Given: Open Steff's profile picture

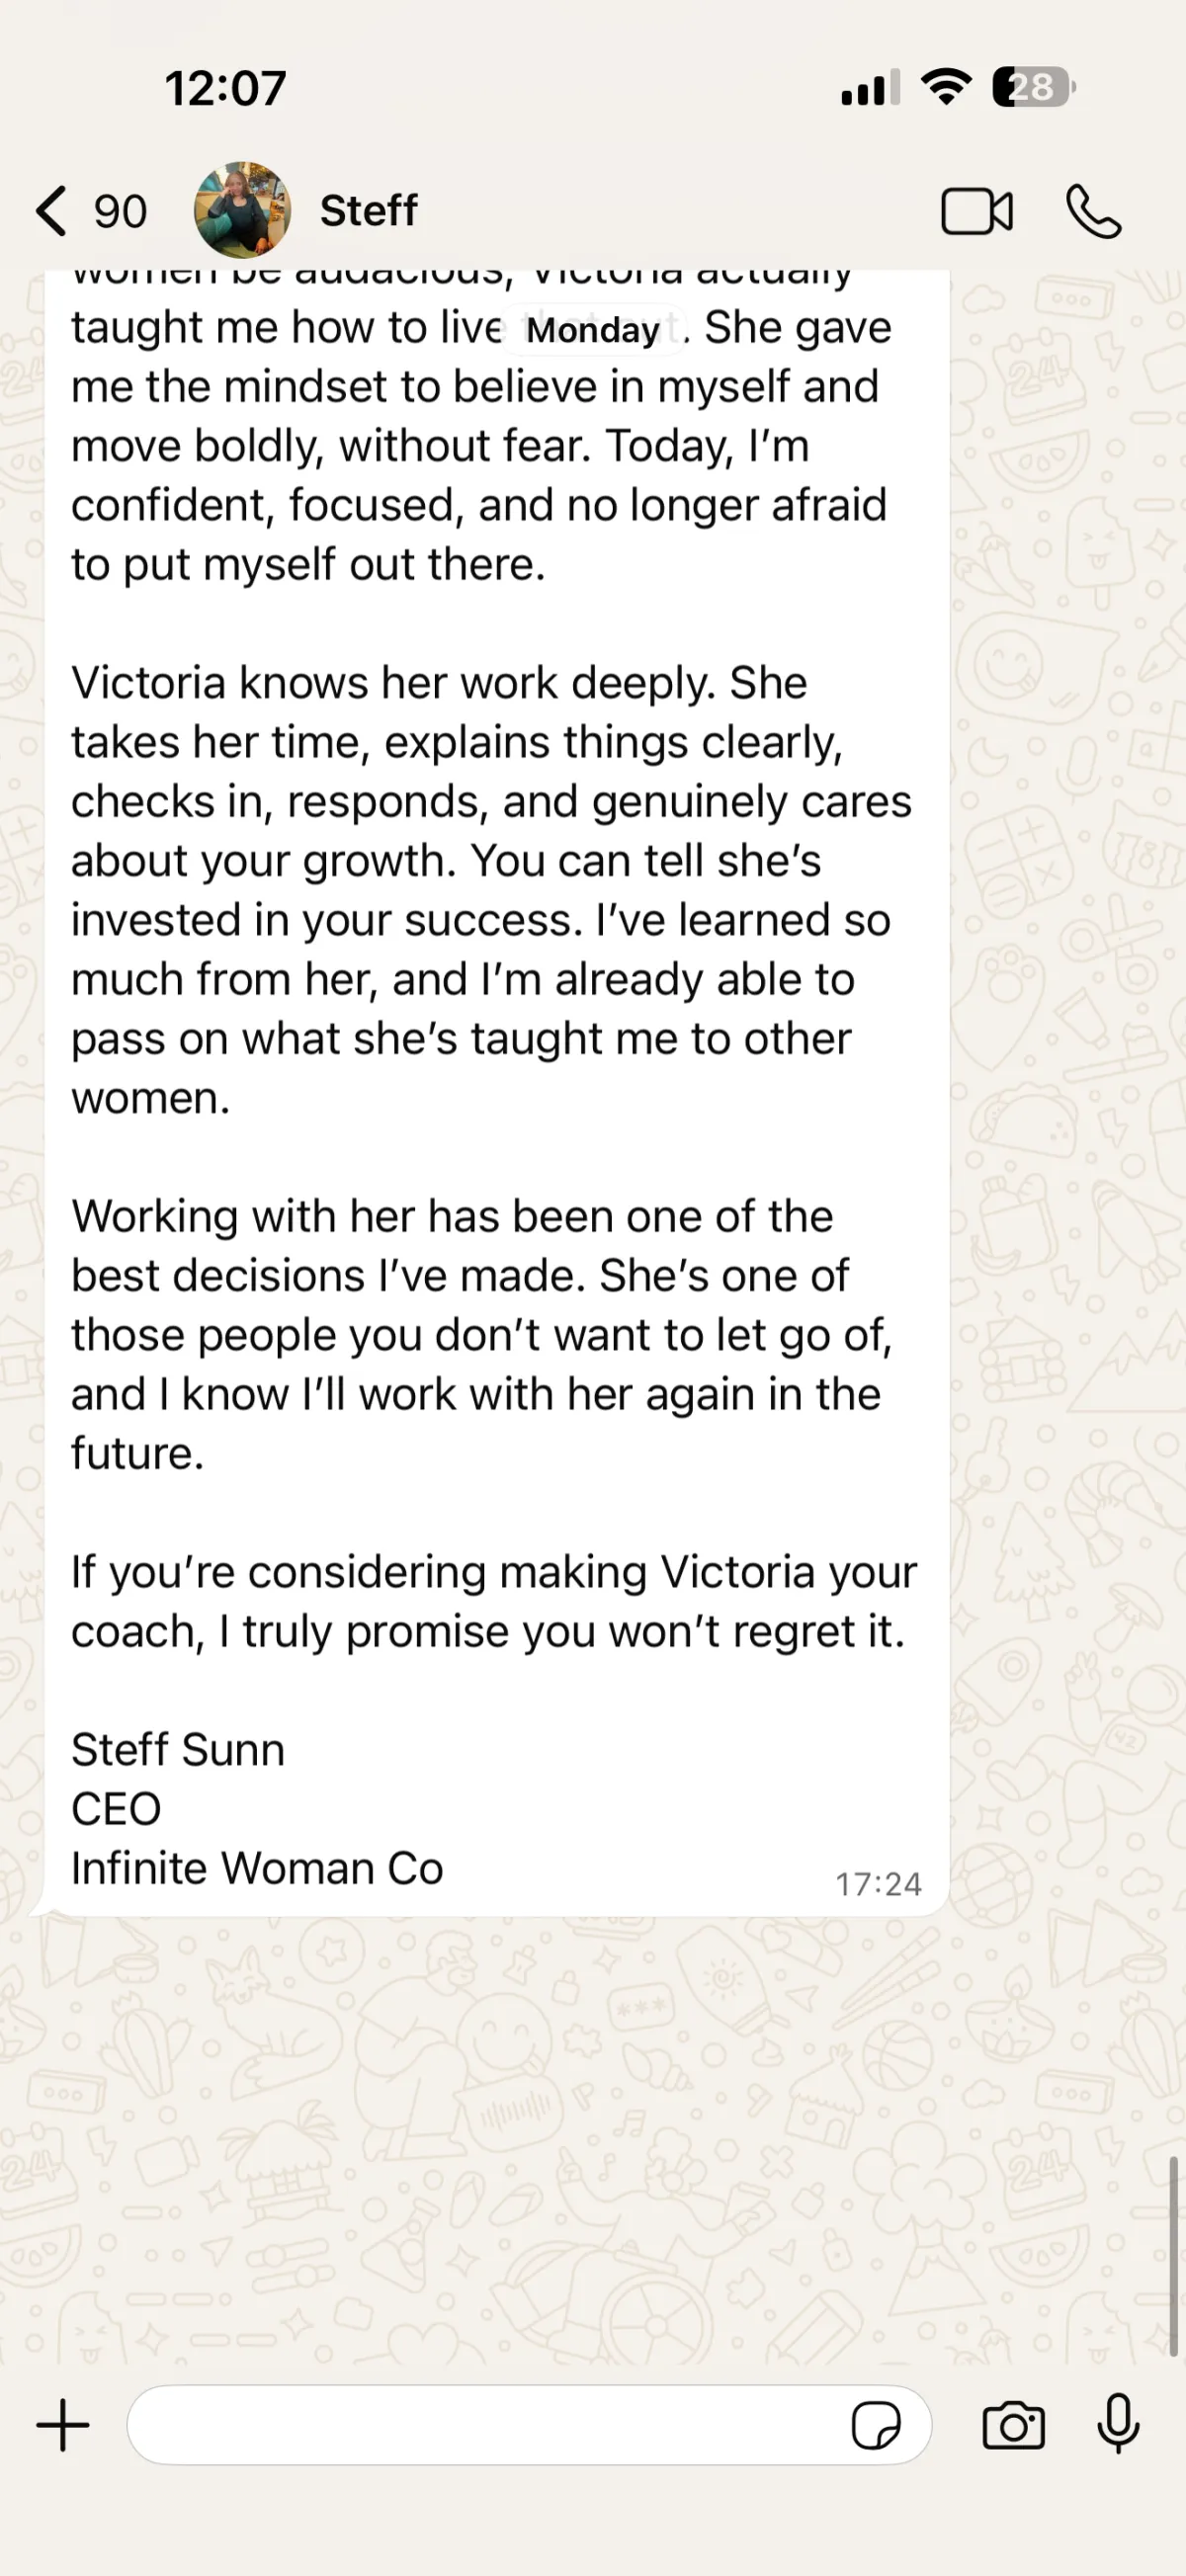Looking at the screenshot, I should coord(242,211).
